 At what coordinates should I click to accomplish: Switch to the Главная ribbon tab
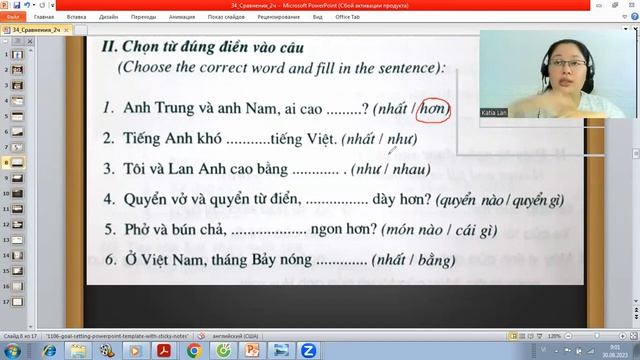click(x=44, y=17)
